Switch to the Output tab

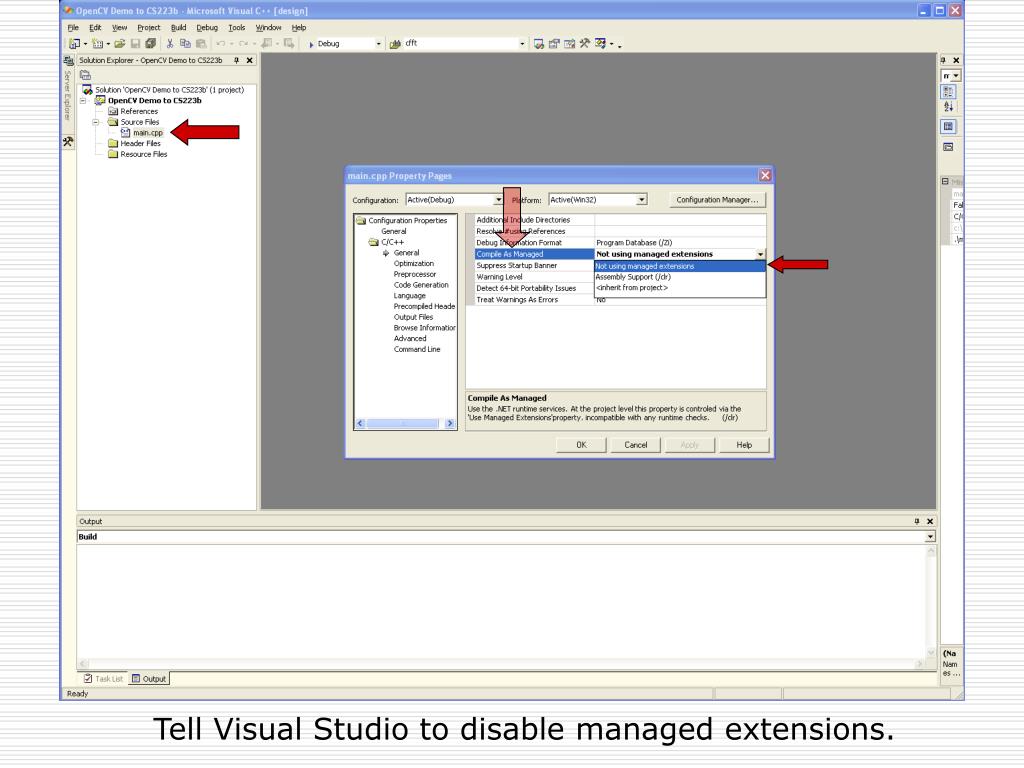point(149,679)
